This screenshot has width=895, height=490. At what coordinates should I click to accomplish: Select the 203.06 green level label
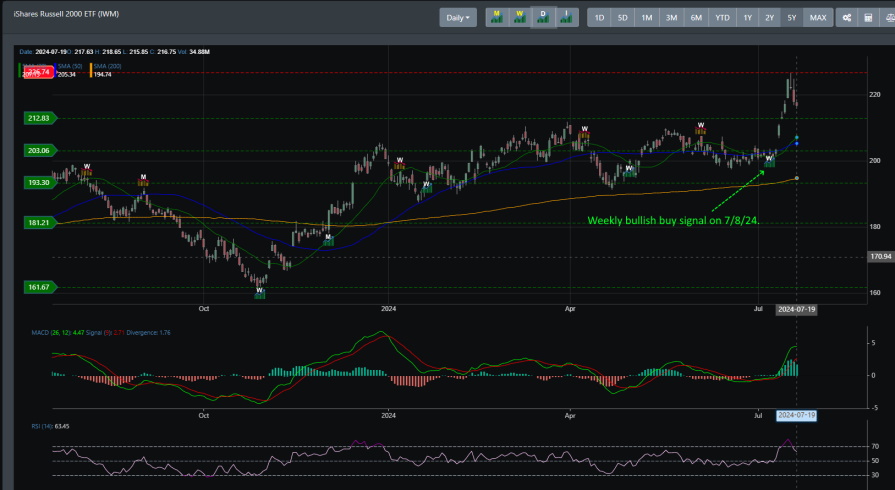click(39, 151)
